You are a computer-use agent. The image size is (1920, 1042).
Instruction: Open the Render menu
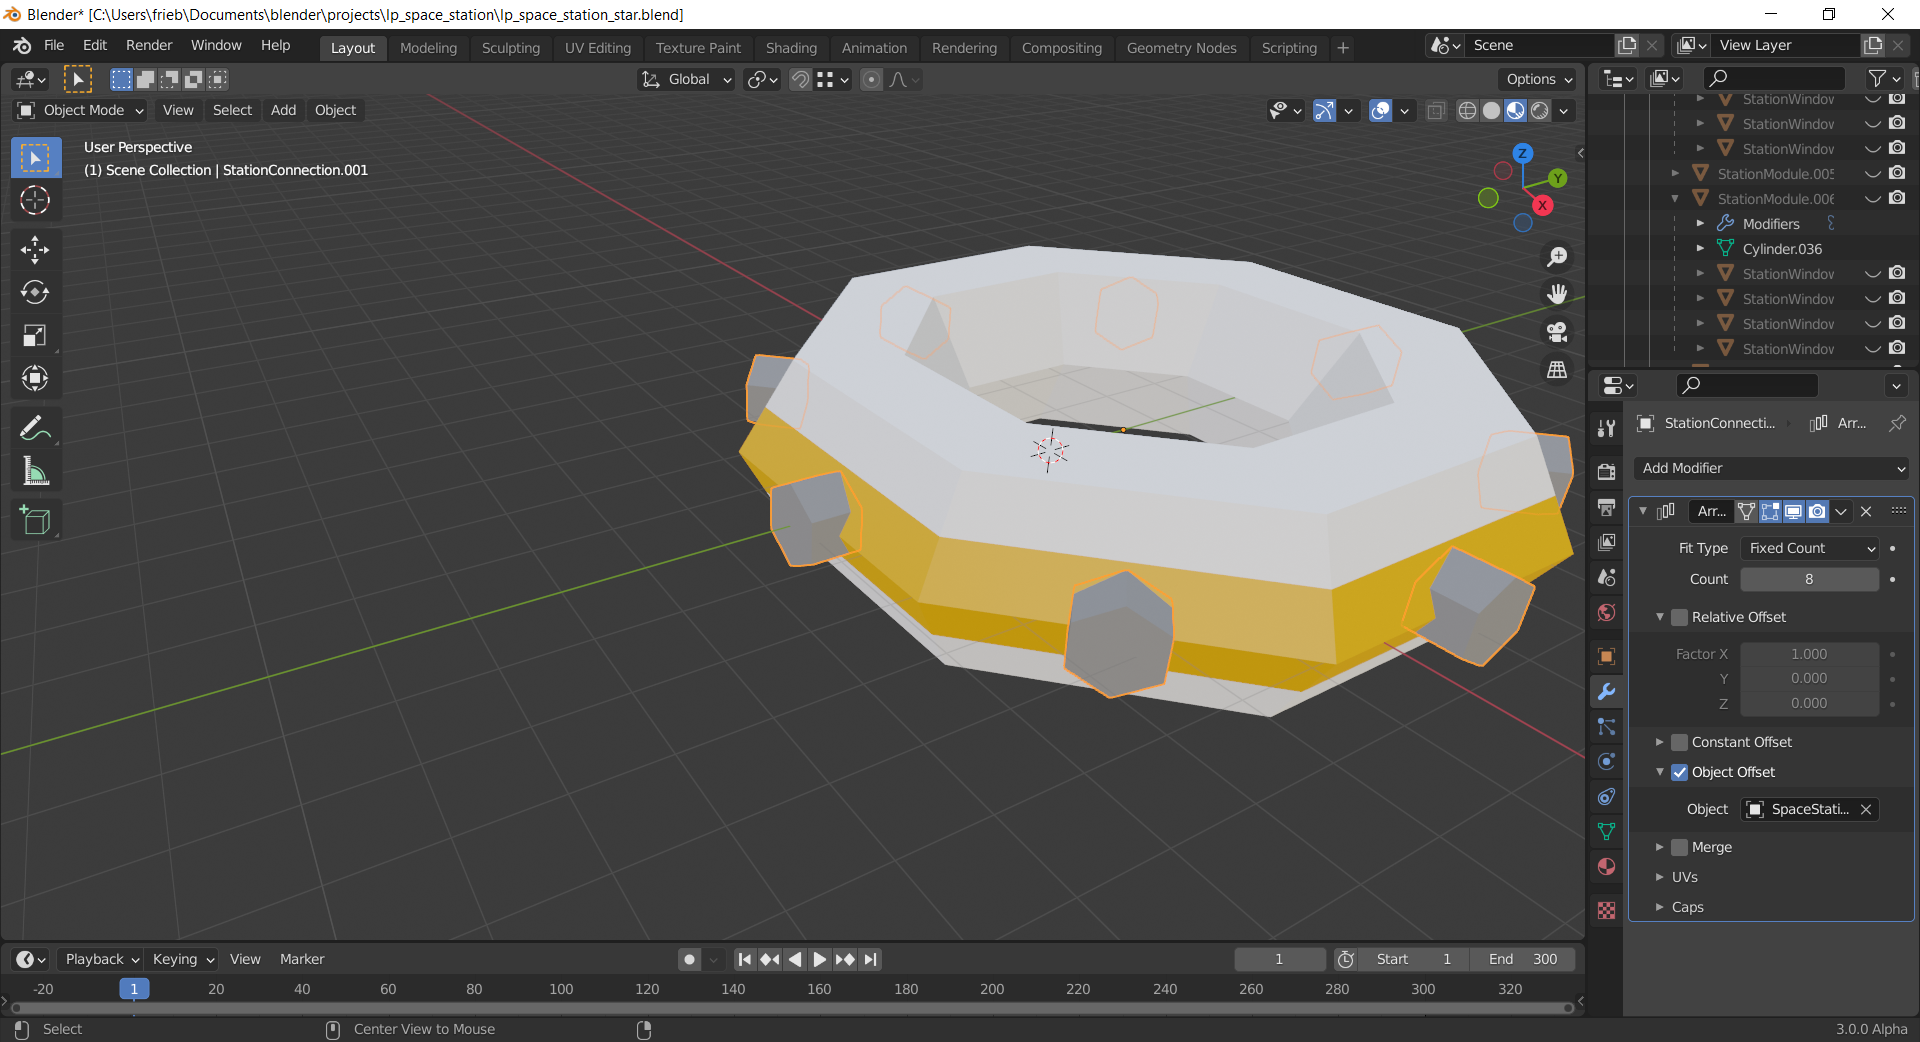(149, 45)
